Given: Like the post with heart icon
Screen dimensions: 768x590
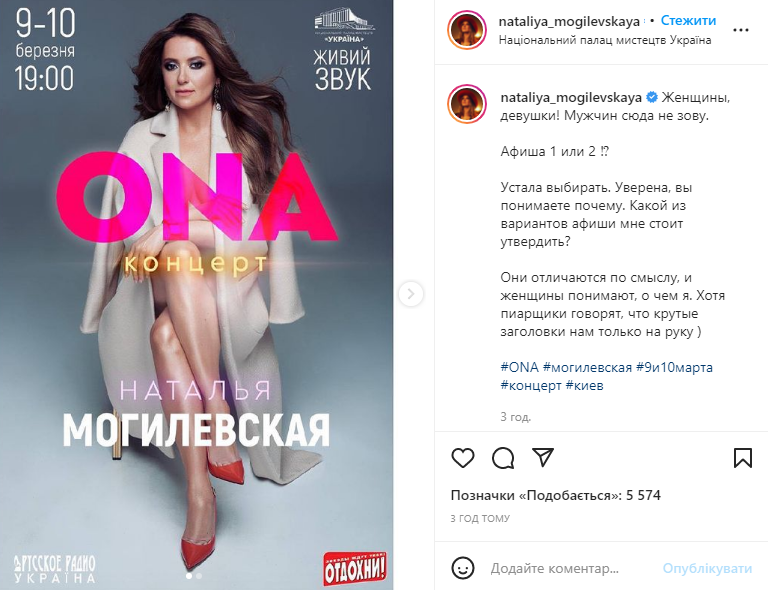Looking at the screenshot, I should [x=462, y=458].
